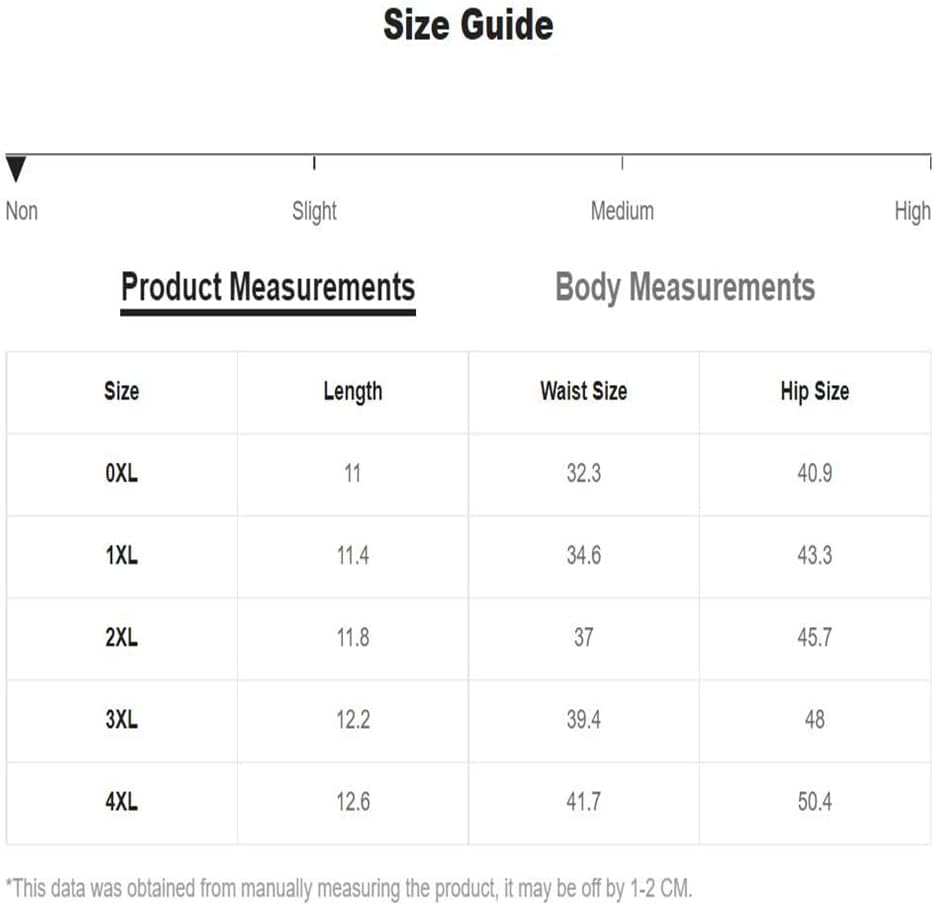Click the black triangle stretch indicator
The width and height of the screenshot is (934, 905).
(16, 169)
